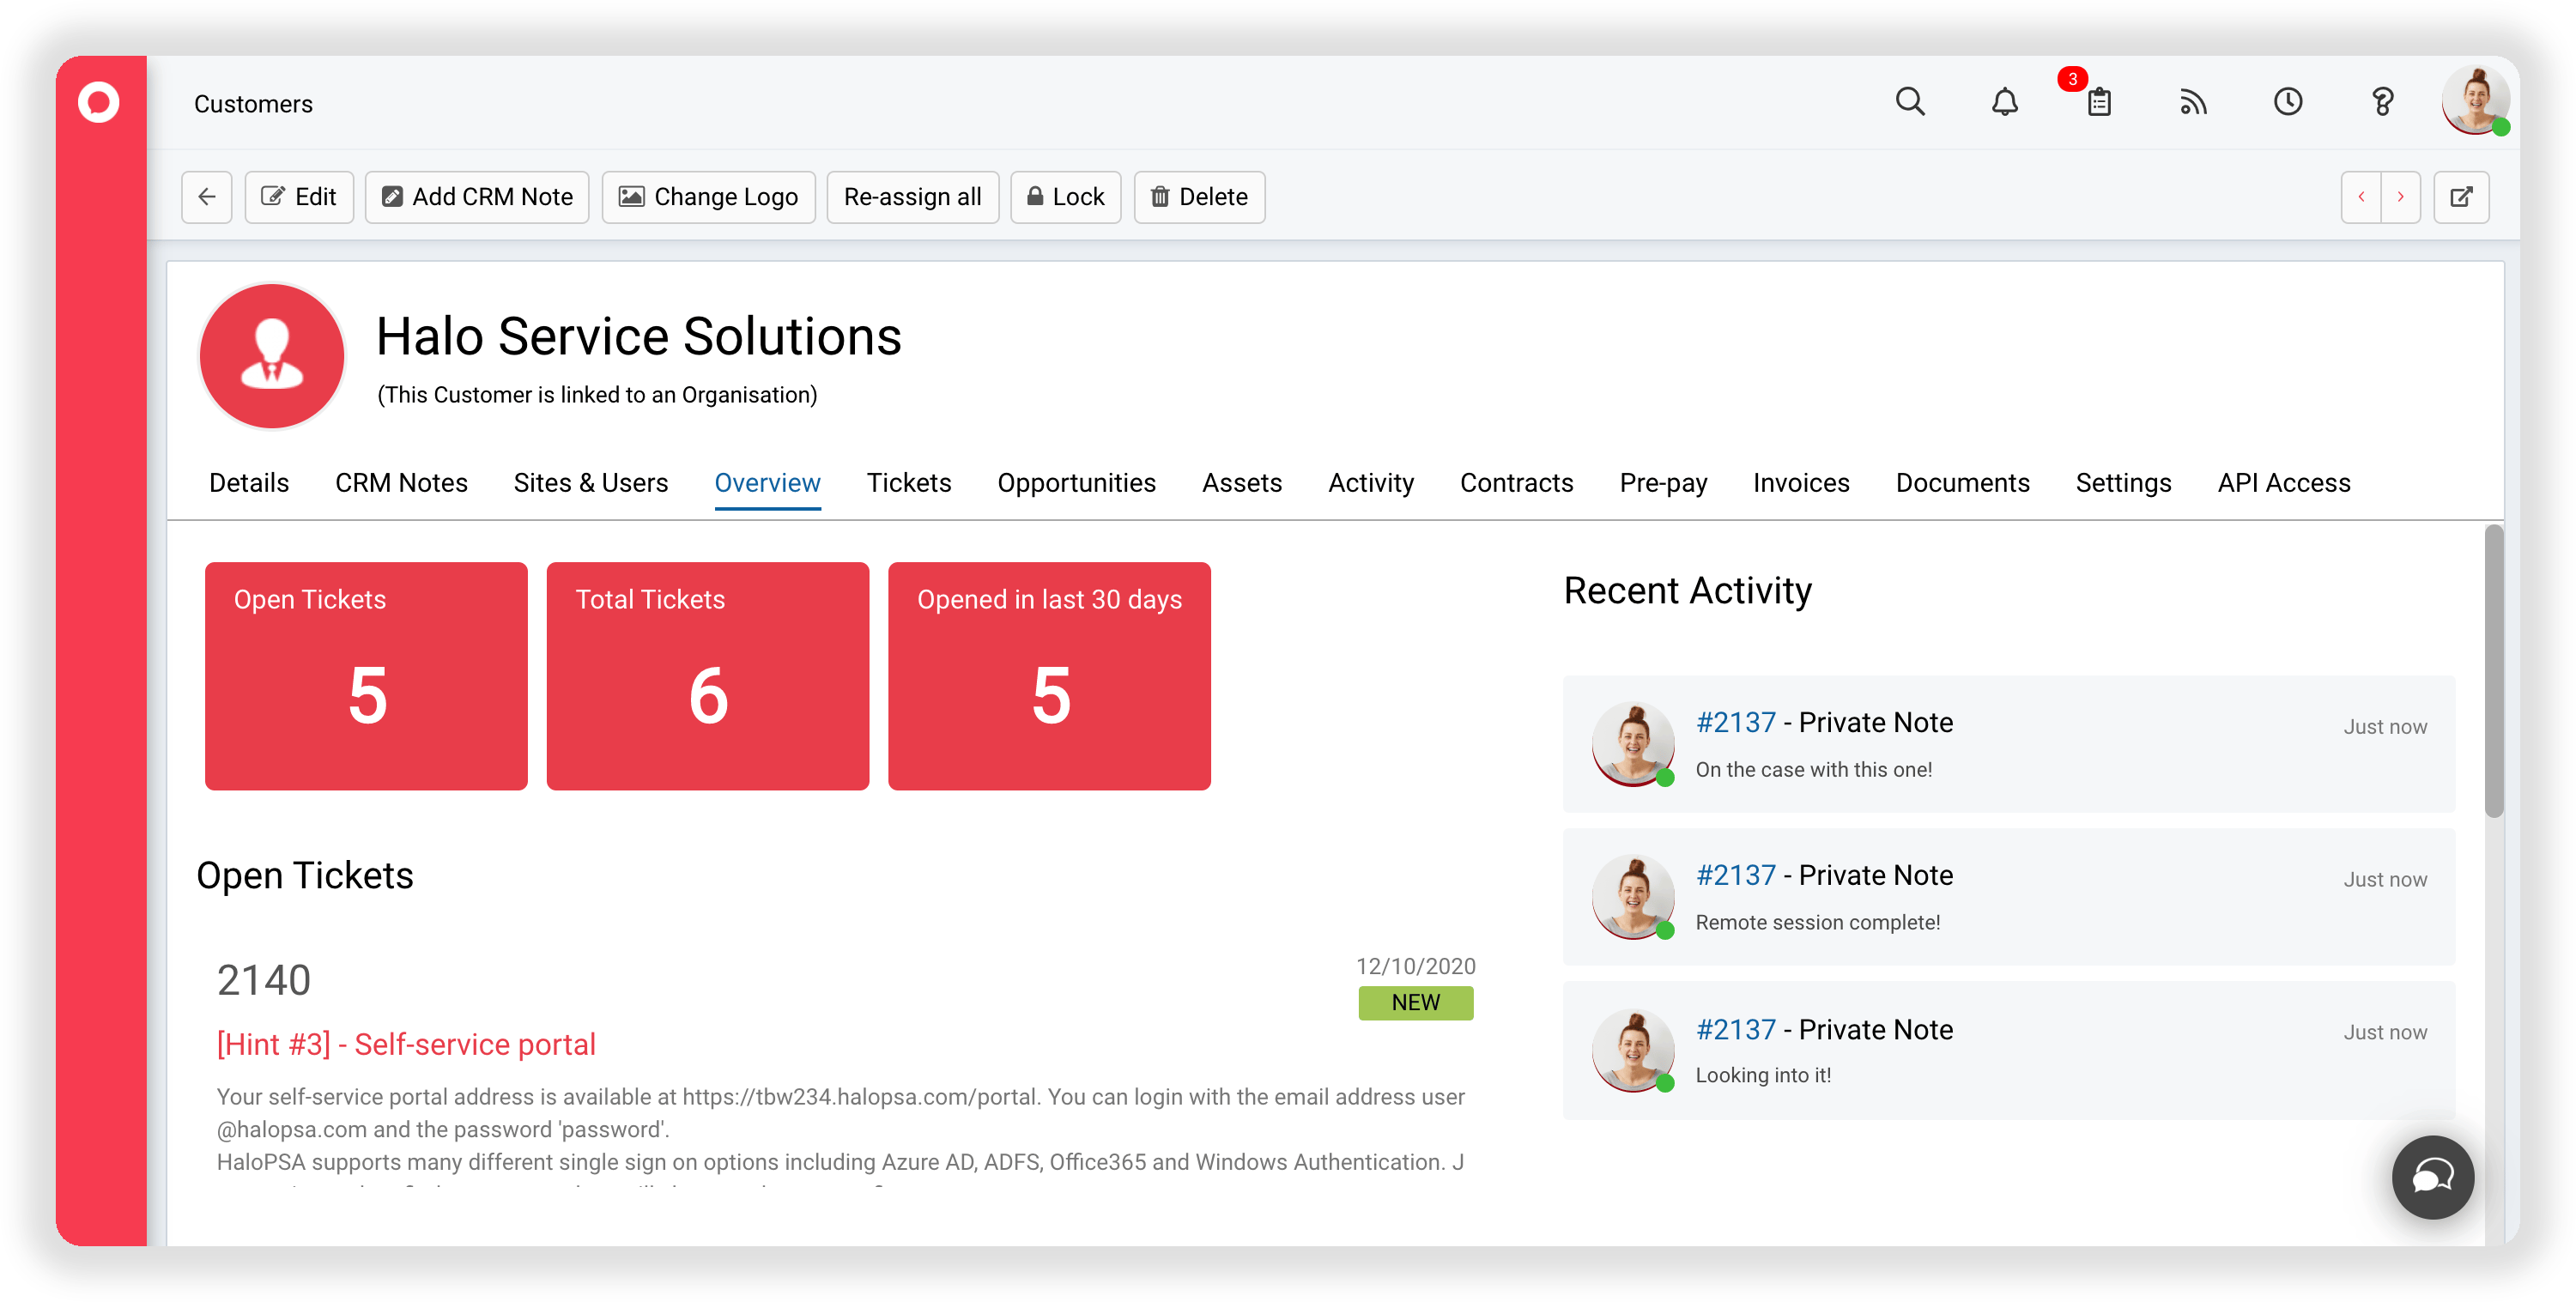Viewport: 2576px width, 1302px height.
Task: Click the user avatar profile icon
Action: coord(2476,103)
